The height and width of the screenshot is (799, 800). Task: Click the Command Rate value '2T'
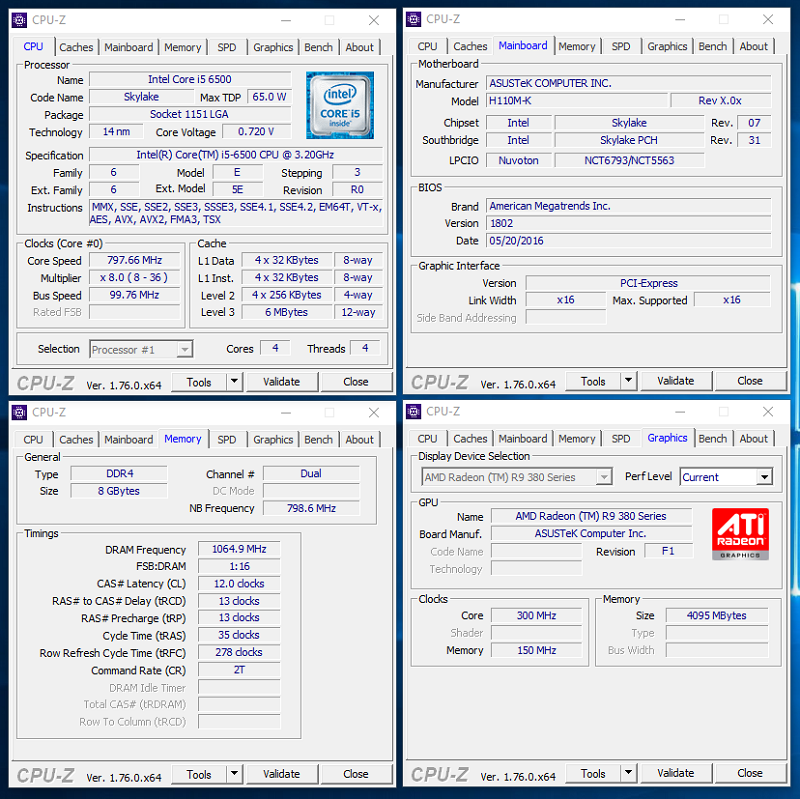(x=239, y=670)
